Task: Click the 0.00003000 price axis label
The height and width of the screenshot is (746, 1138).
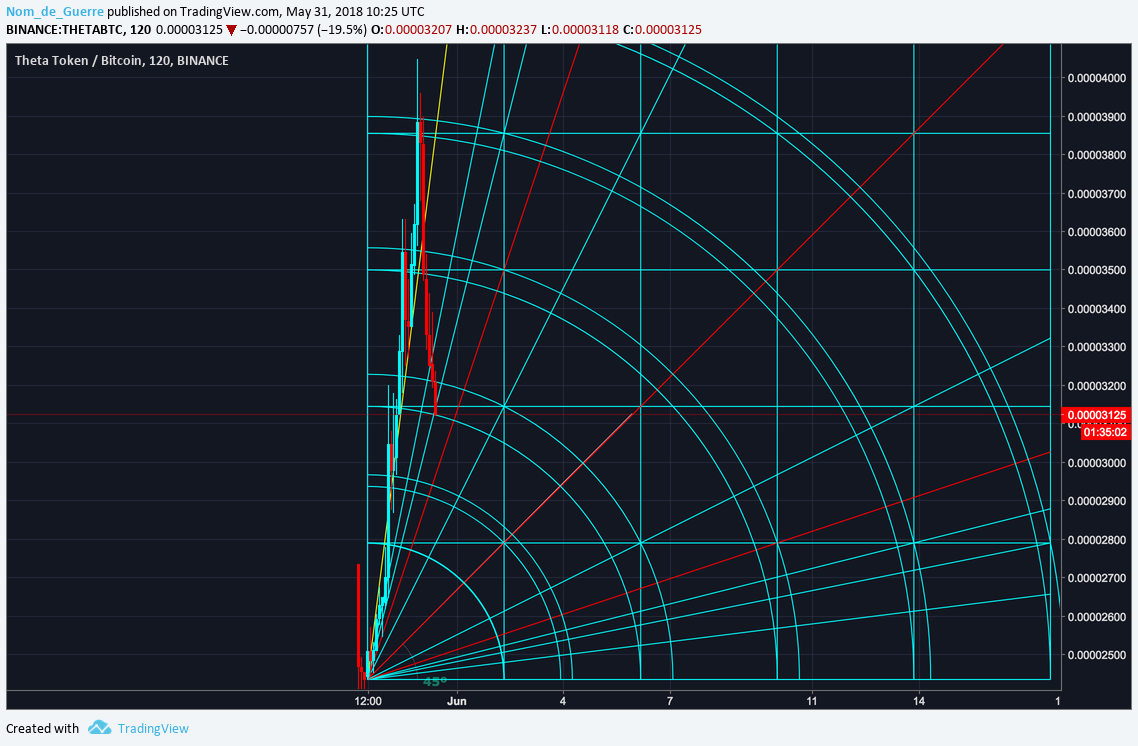Action: click(1097, 463)
